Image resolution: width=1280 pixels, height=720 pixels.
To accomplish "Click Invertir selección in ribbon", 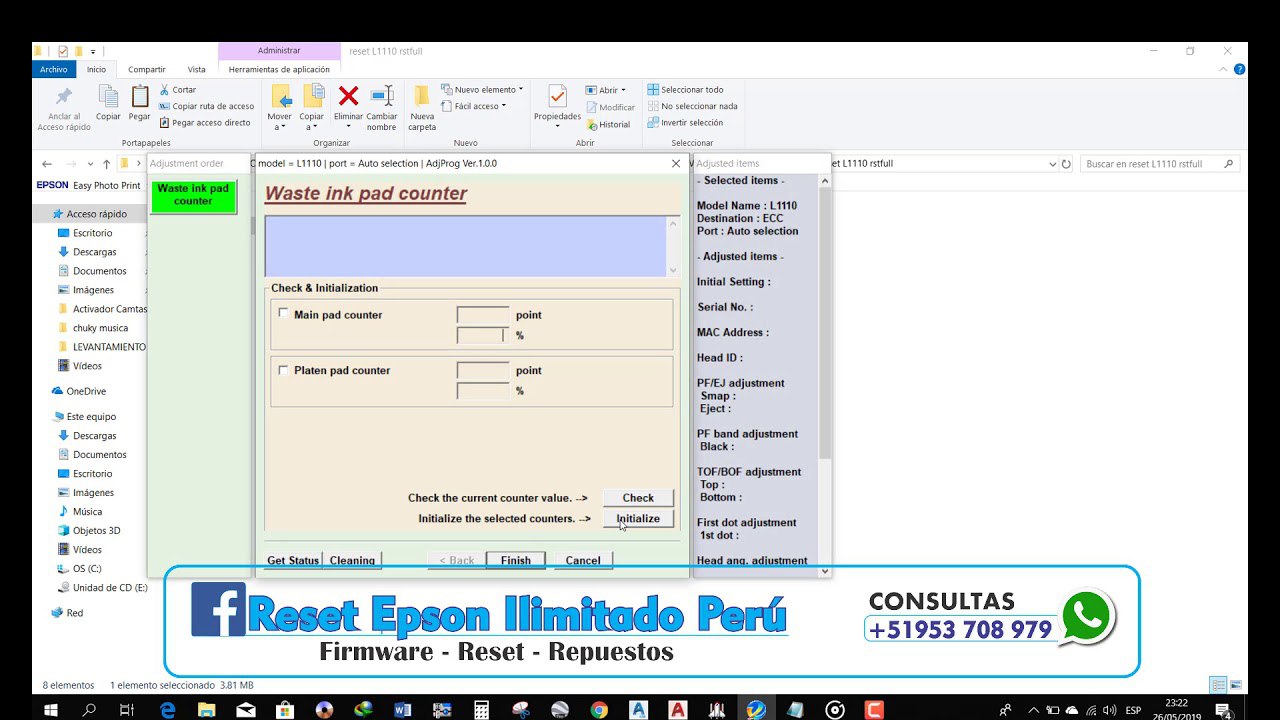I will coord(685,123).
